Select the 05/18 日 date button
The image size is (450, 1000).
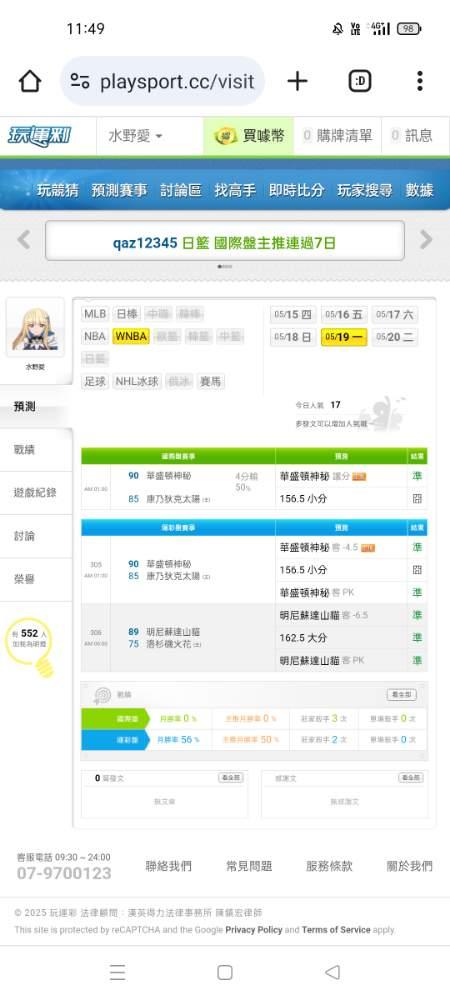(293, 337)
